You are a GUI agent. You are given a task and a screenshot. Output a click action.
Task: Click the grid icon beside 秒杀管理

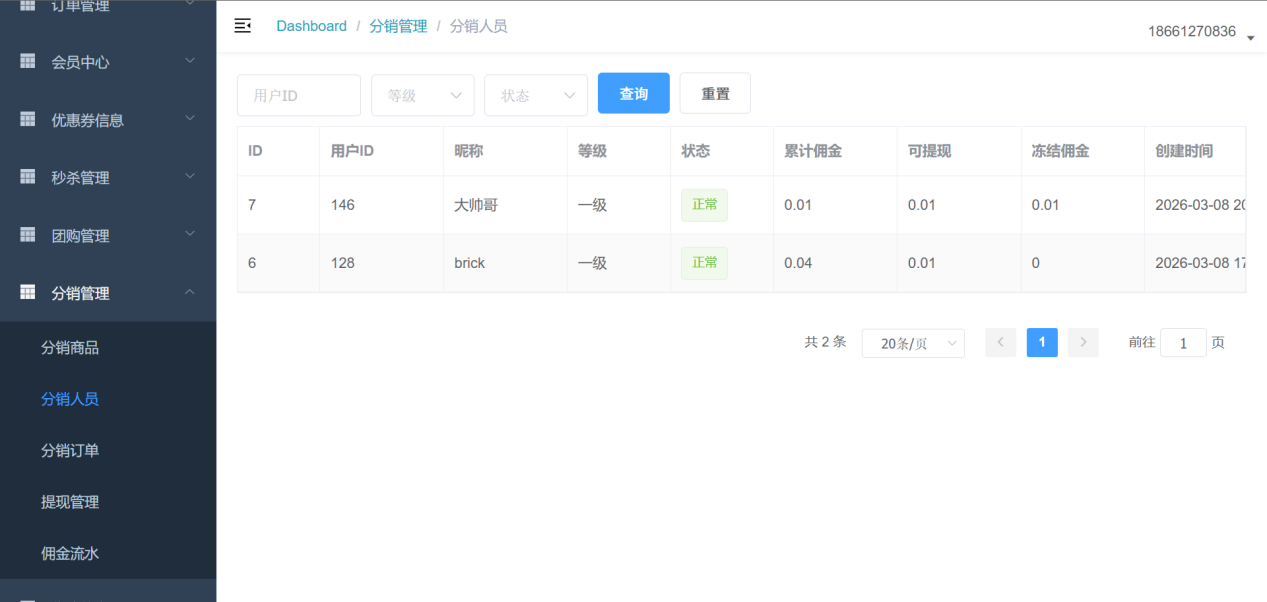click(28, 177)
